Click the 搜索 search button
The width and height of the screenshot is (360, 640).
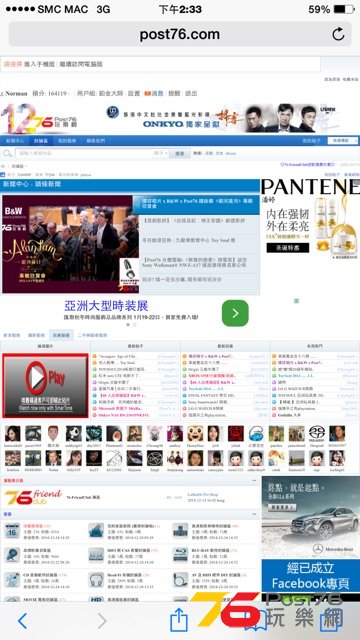[x=180, y=153]
